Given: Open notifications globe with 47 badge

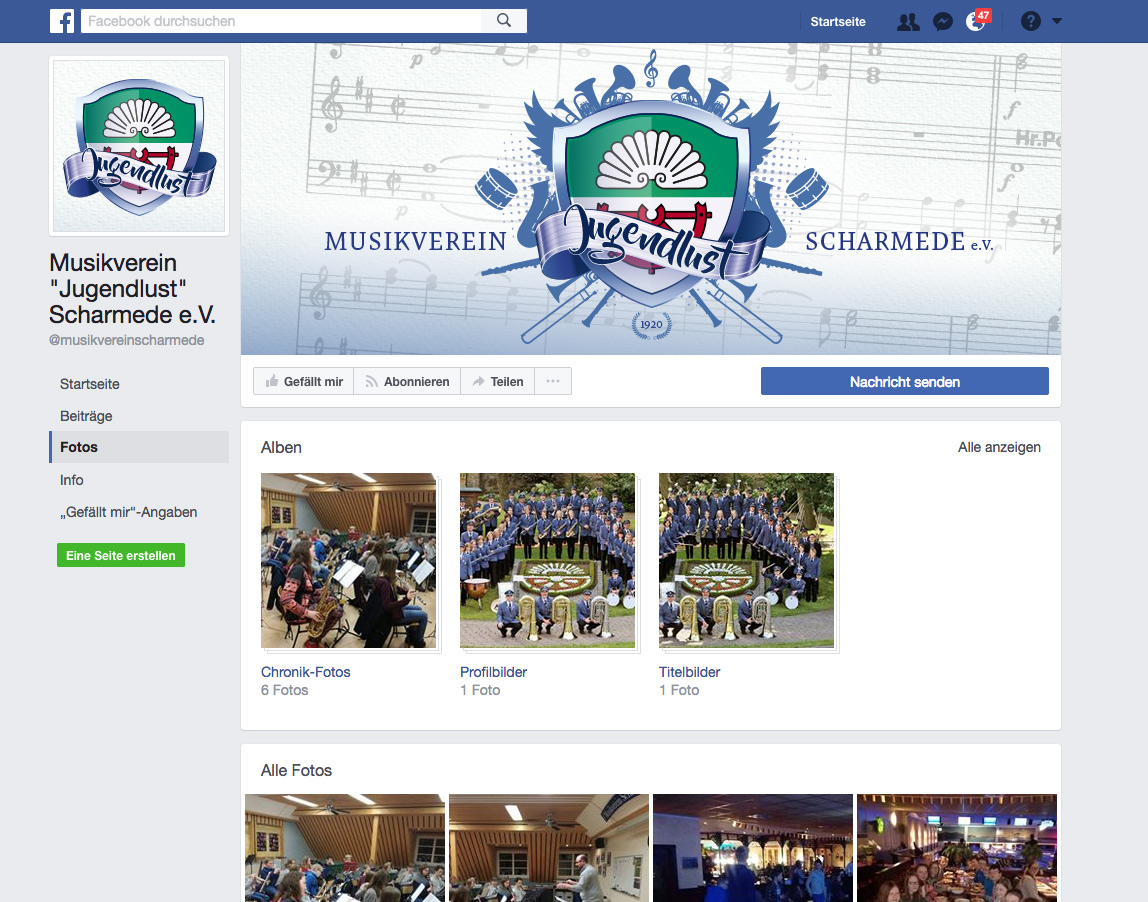Looking at the screenshot, I should (977, 21).
